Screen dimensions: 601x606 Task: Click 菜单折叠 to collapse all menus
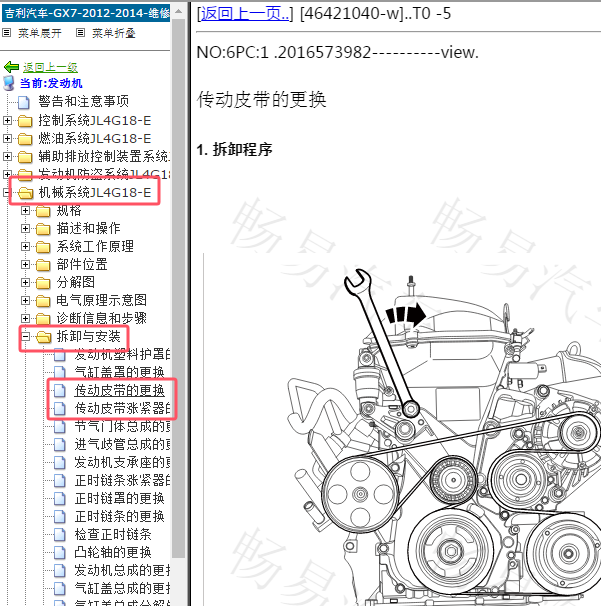[x=114, y=33]
